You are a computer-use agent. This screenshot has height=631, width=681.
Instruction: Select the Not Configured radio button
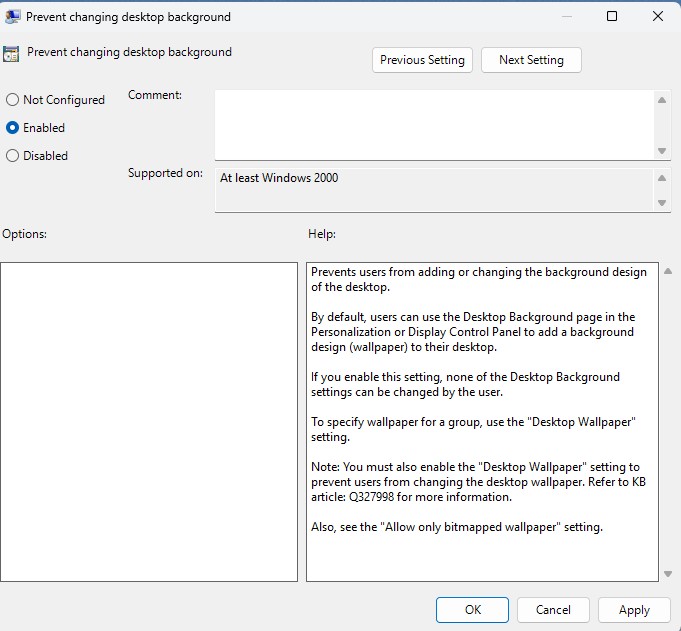(x=12, y=100)
